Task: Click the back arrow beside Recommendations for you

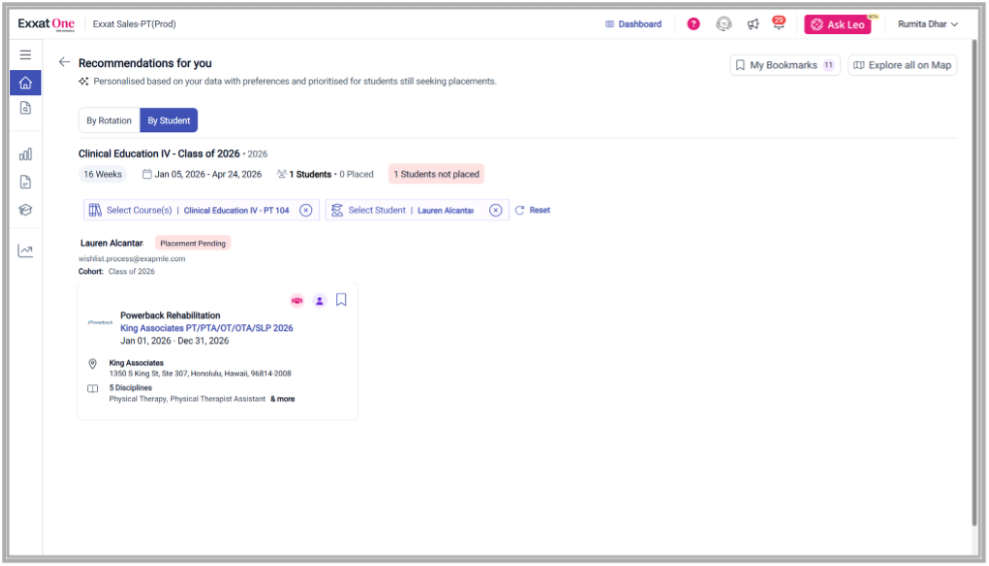Action: tap(64, 62)
